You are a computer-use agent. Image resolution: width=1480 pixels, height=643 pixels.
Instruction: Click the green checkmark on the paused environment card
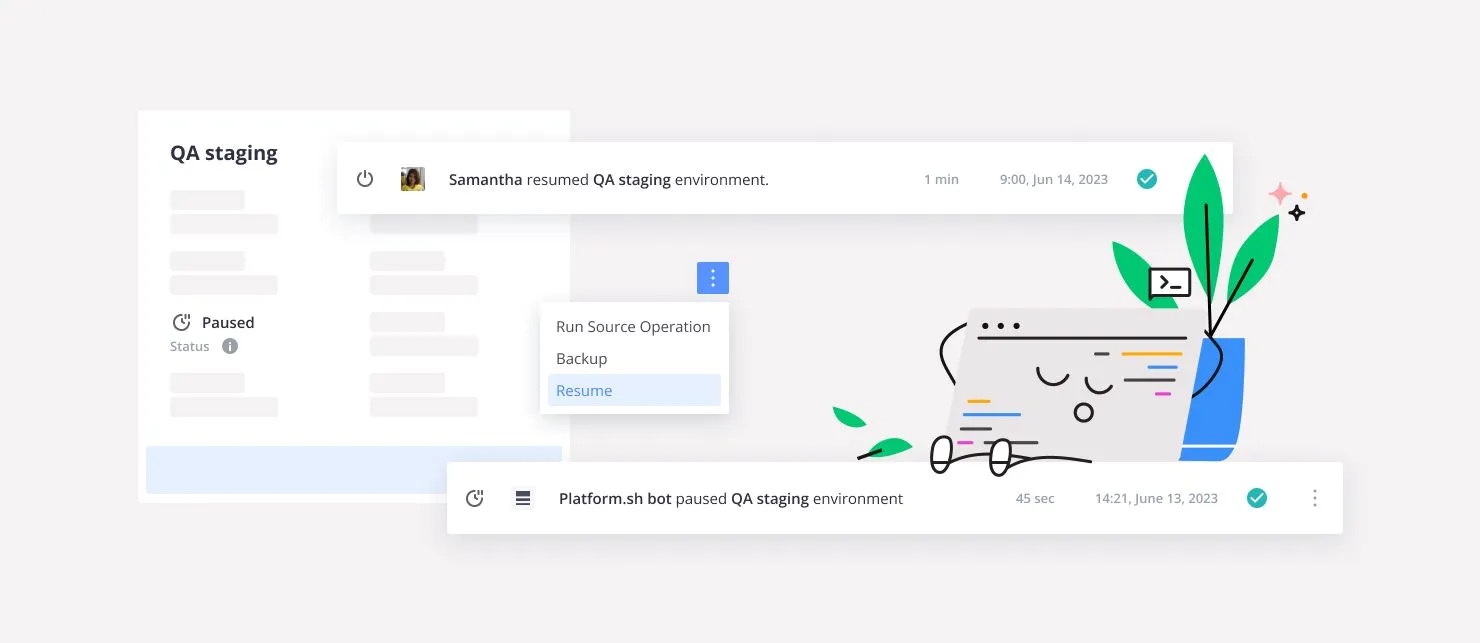(x=1256, y=497)
